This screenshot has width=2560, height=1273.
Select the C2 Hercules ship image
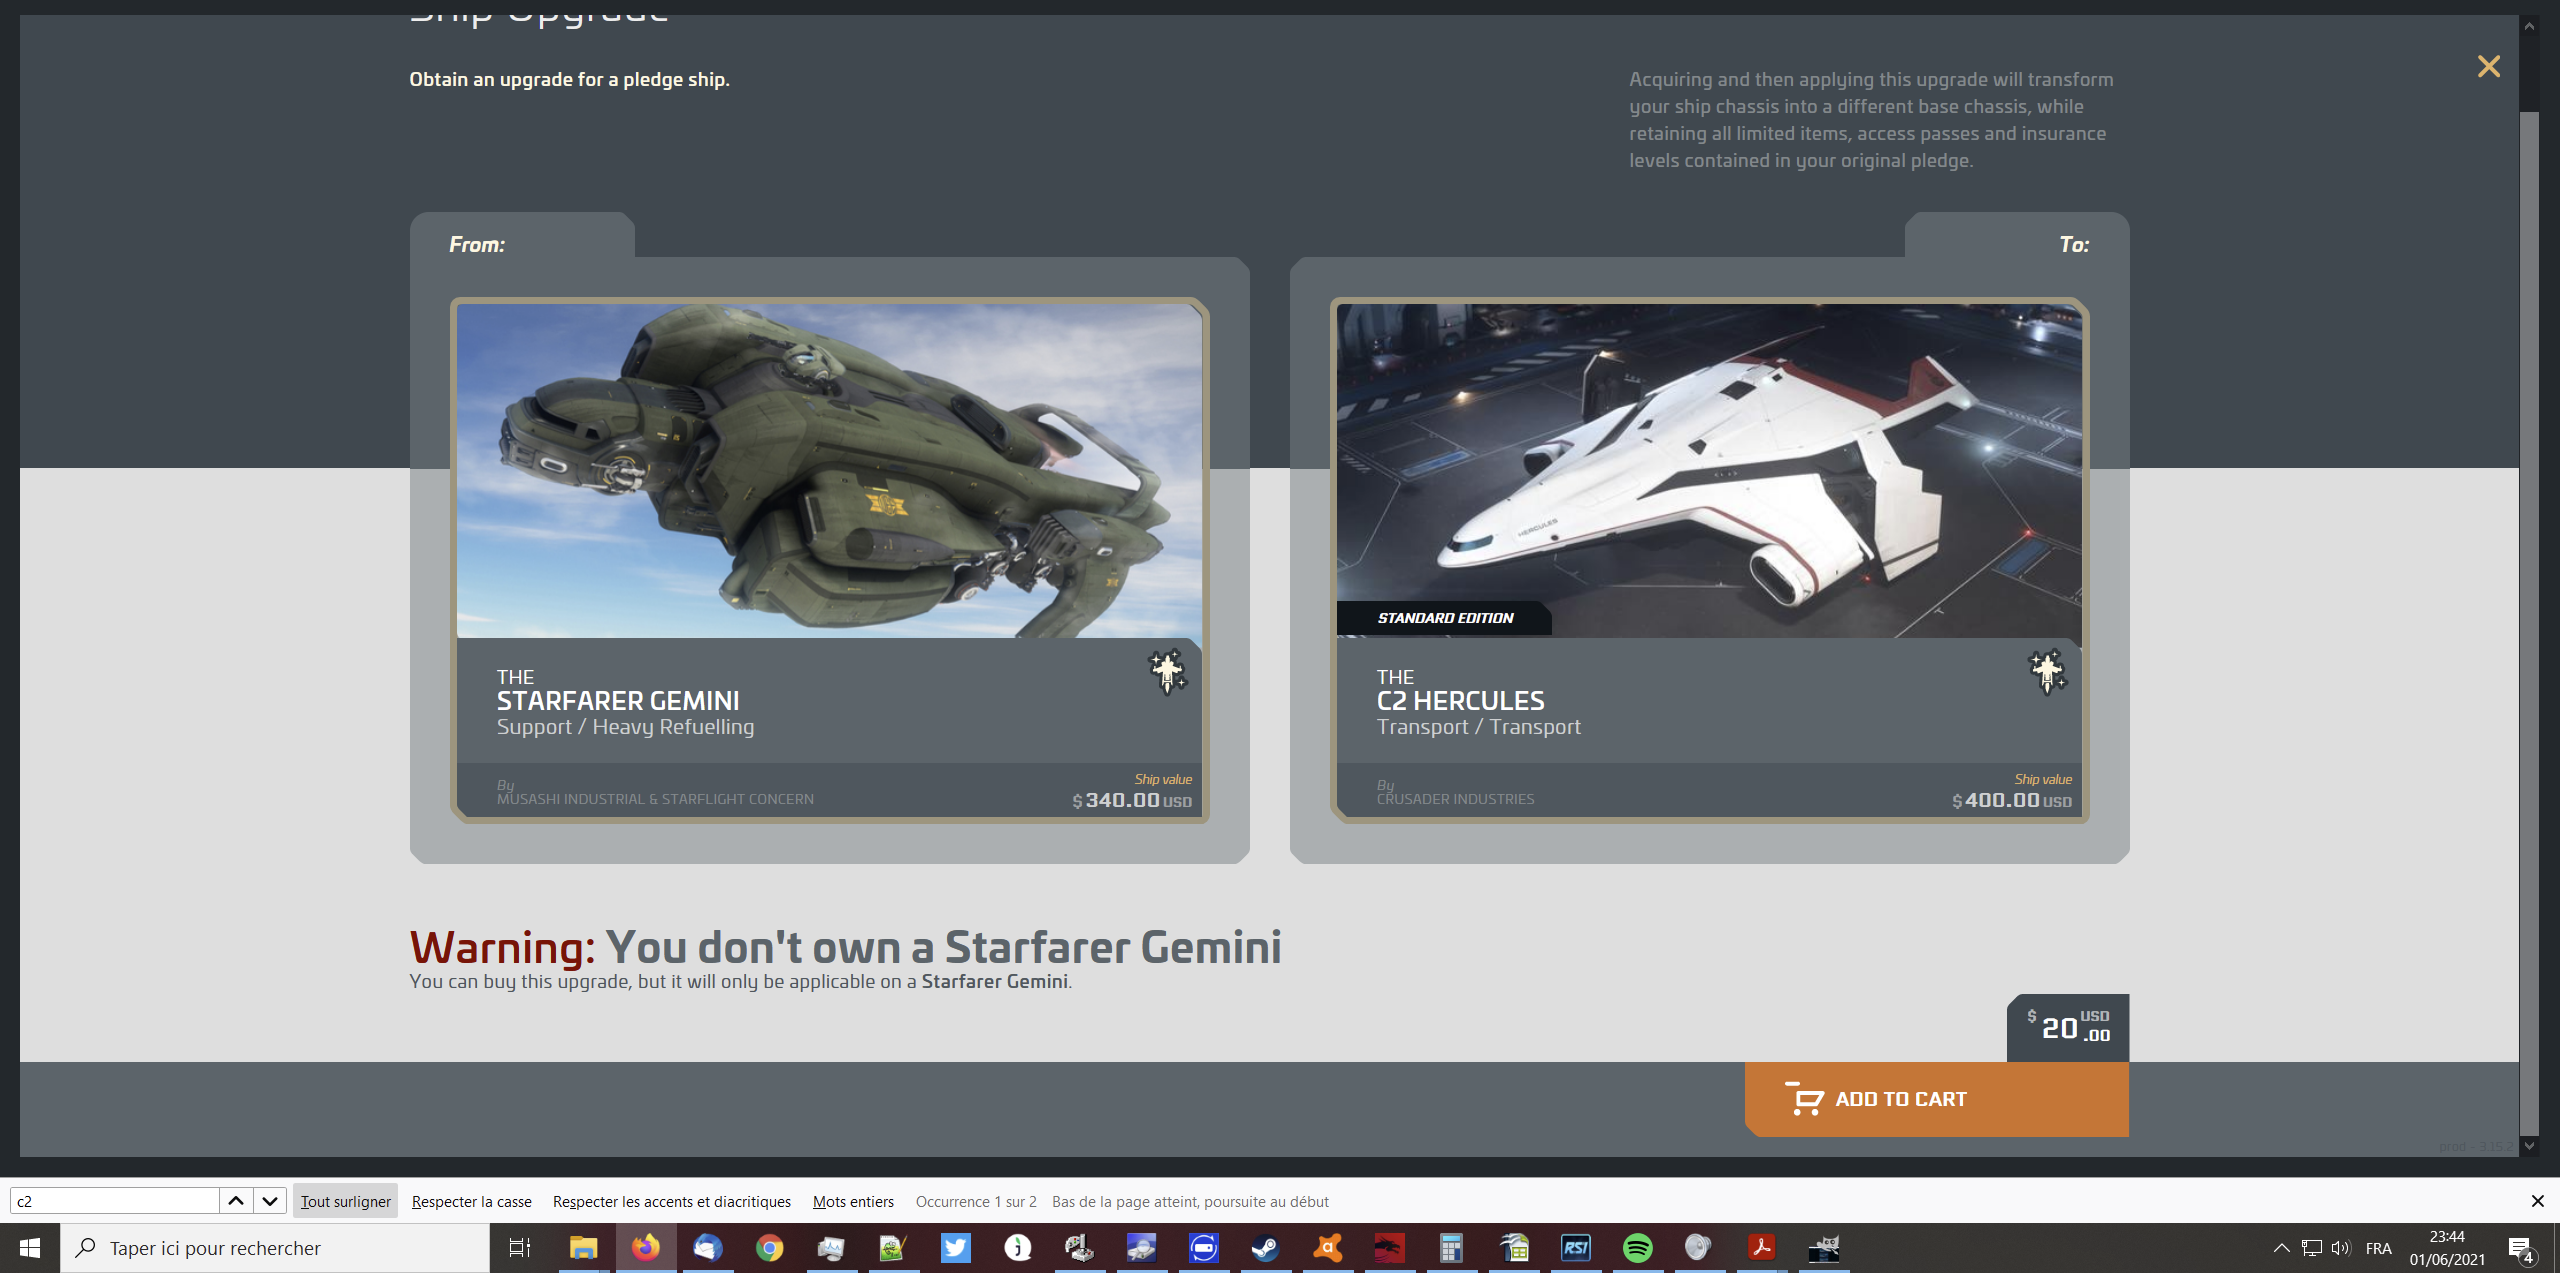click(x=1708, y=470)
